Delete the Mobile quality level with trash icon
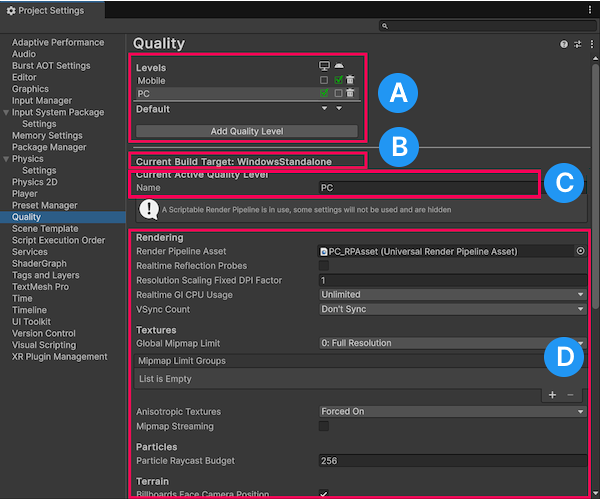This screenshot has height=499, width=600. 350,80
